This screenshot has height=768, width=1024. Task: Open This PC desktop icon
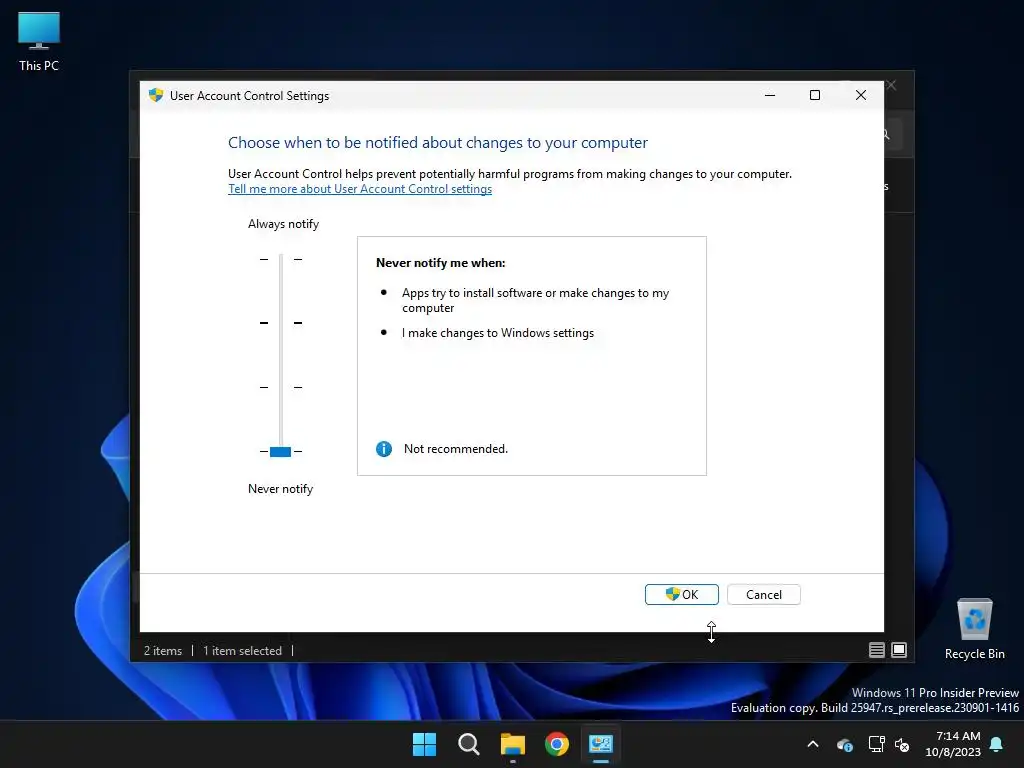pyautogui.click(x=39, y=41)
